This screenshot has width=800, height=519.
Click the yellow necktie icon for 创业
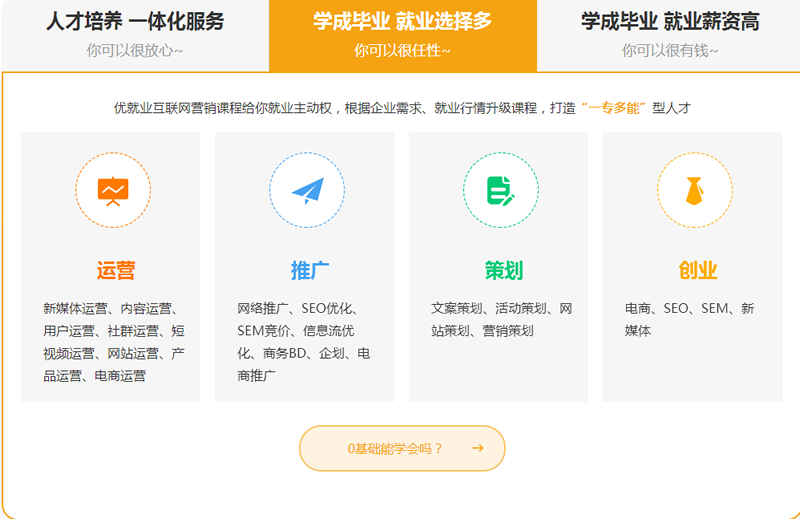[694, 190]
